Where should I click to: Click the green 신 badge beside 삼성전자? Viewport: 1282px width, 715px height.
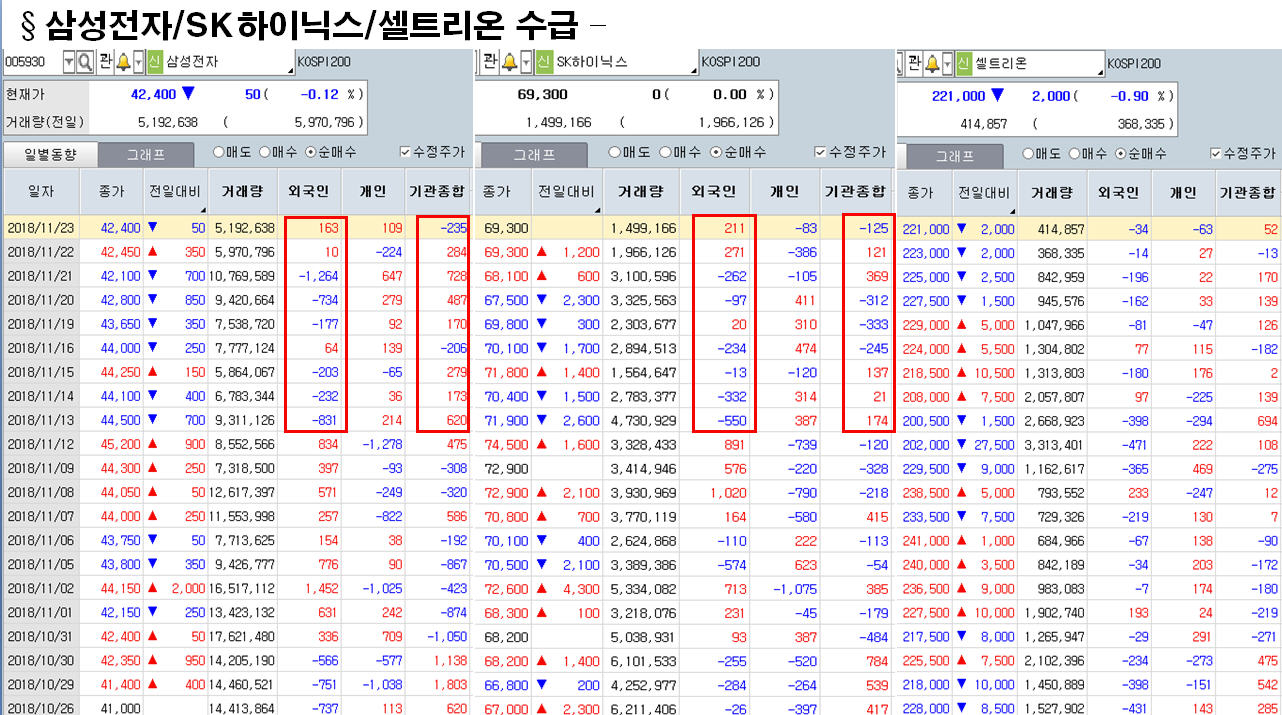pos(154,62)
